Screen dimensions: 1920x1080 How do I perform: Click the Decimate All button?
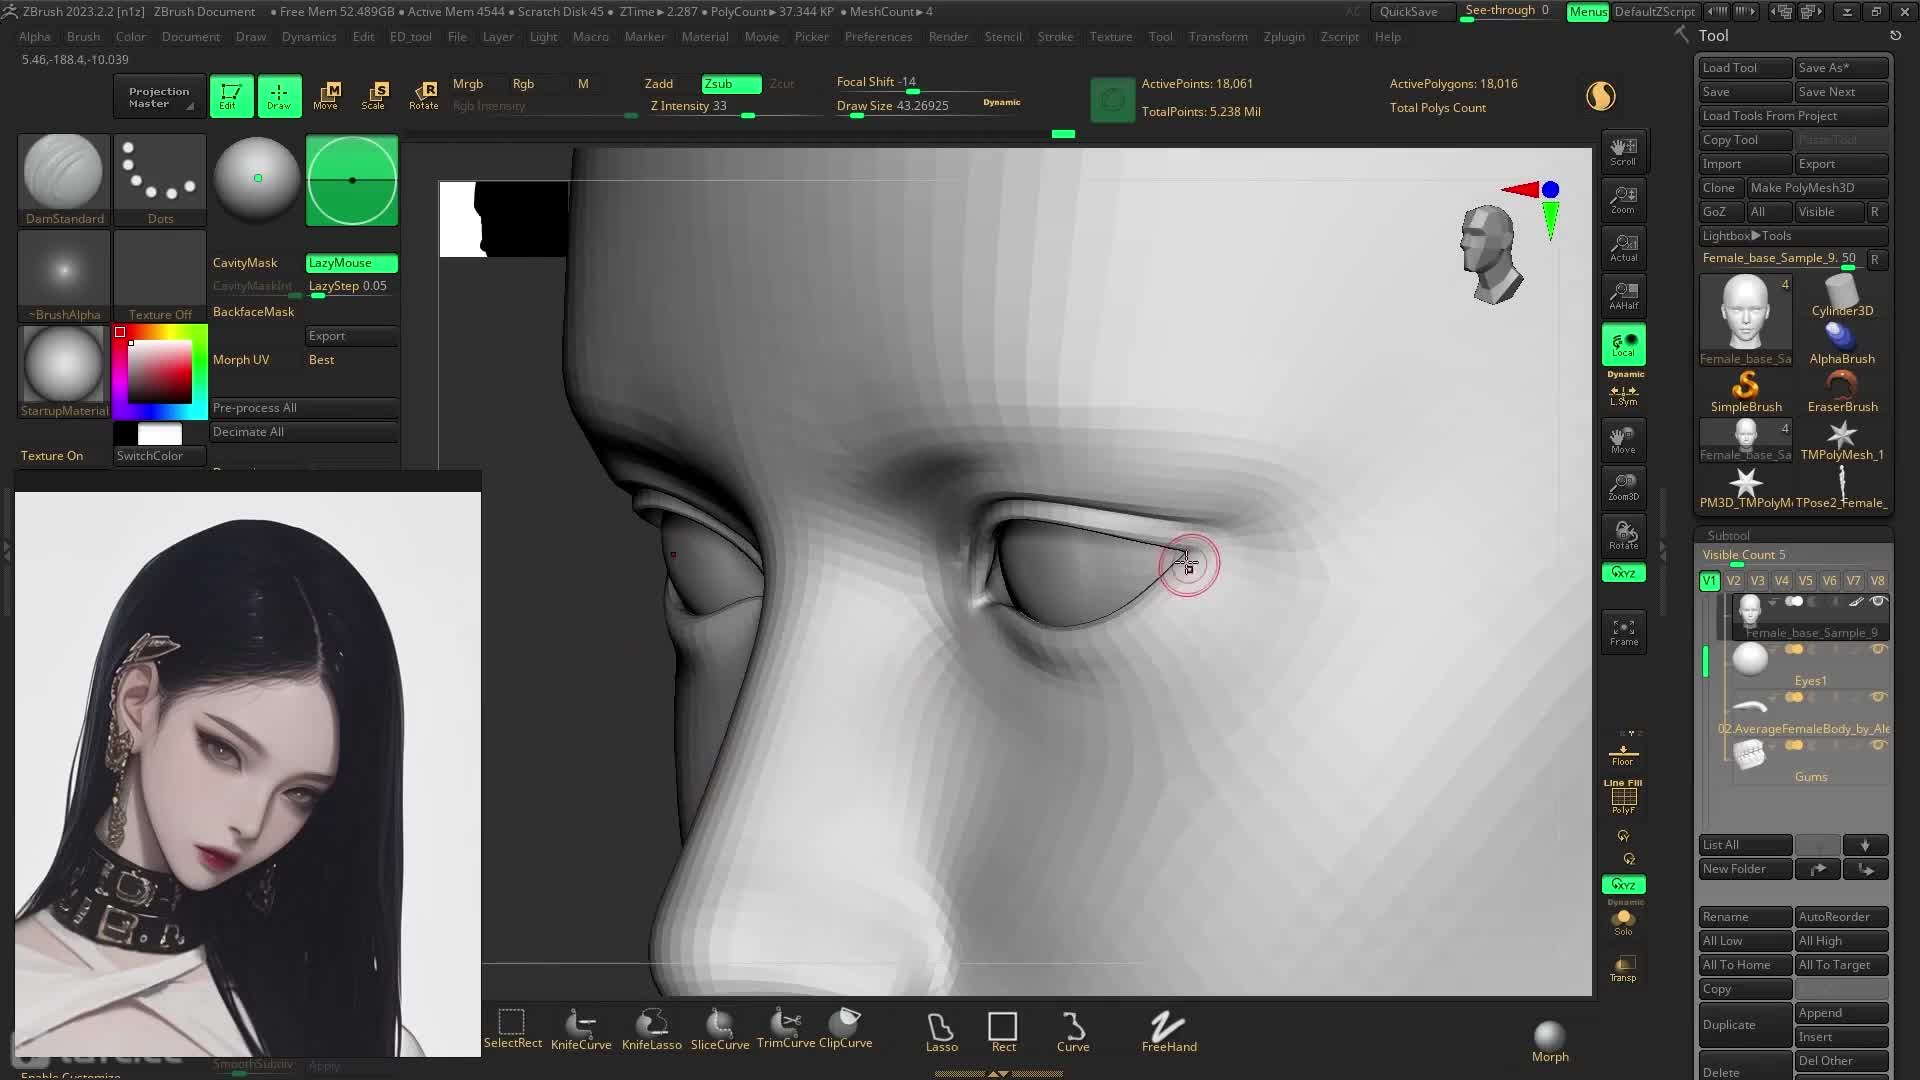(x=303, y=432)
